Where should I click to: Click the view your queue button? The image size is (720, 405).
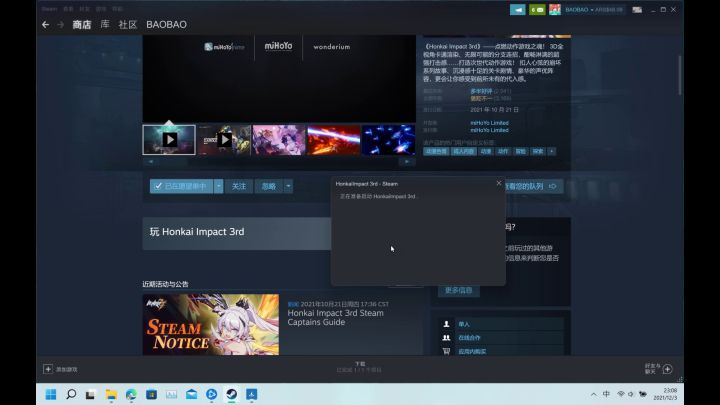click(x=534, y=186)
